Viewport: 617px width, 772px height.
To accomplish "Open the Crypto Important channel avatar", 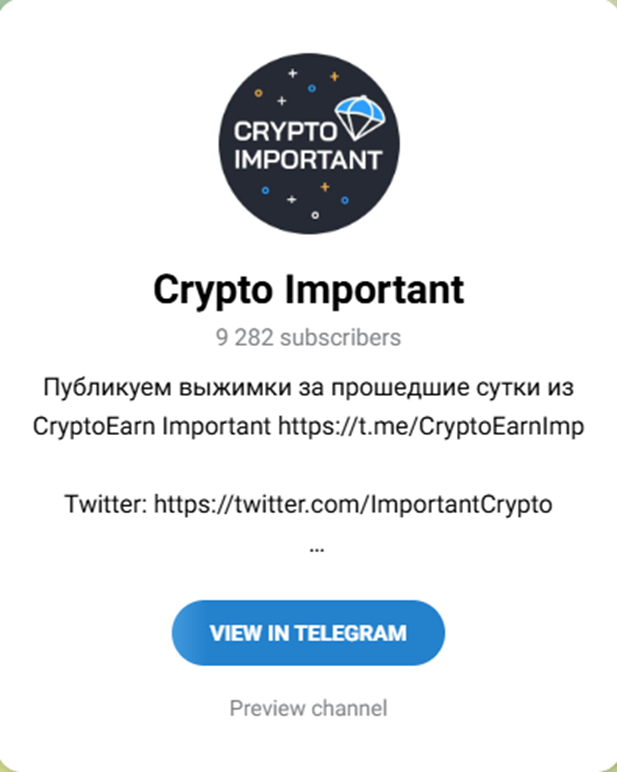I will [x=309, y=143].
